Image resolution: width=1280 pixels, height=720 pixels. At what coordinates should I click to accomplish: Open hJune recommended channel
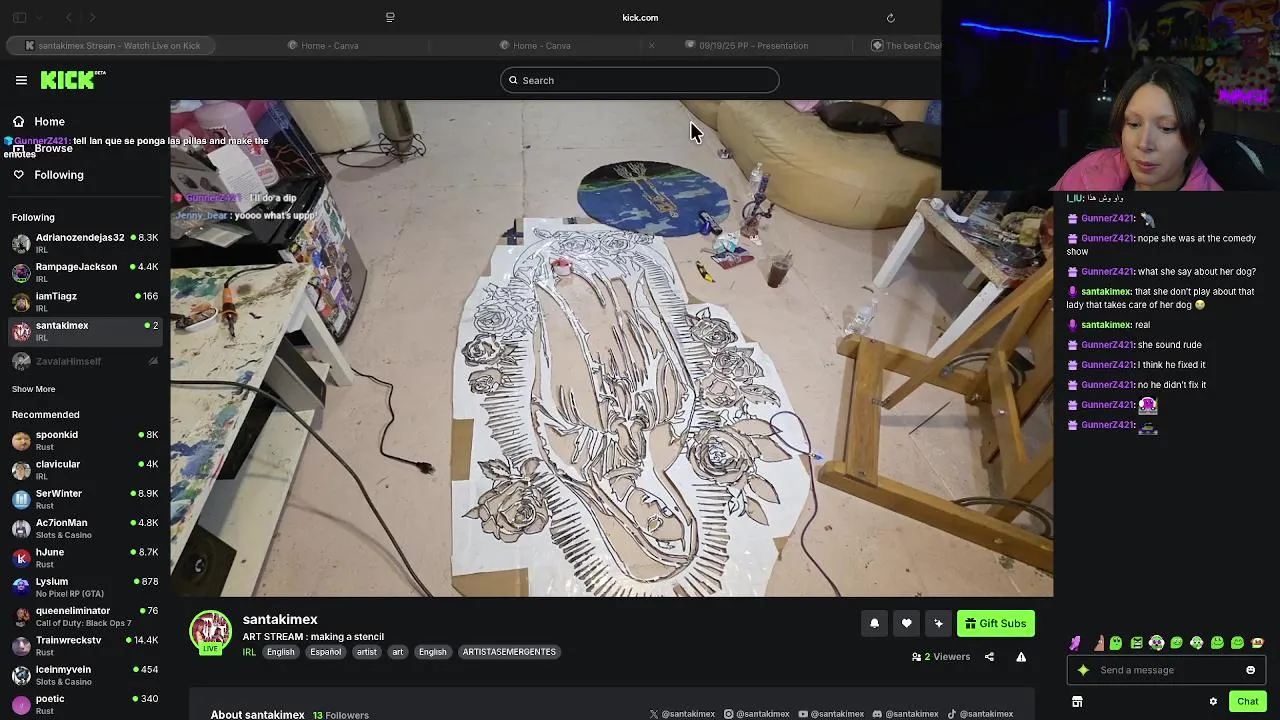click(85, 557)
